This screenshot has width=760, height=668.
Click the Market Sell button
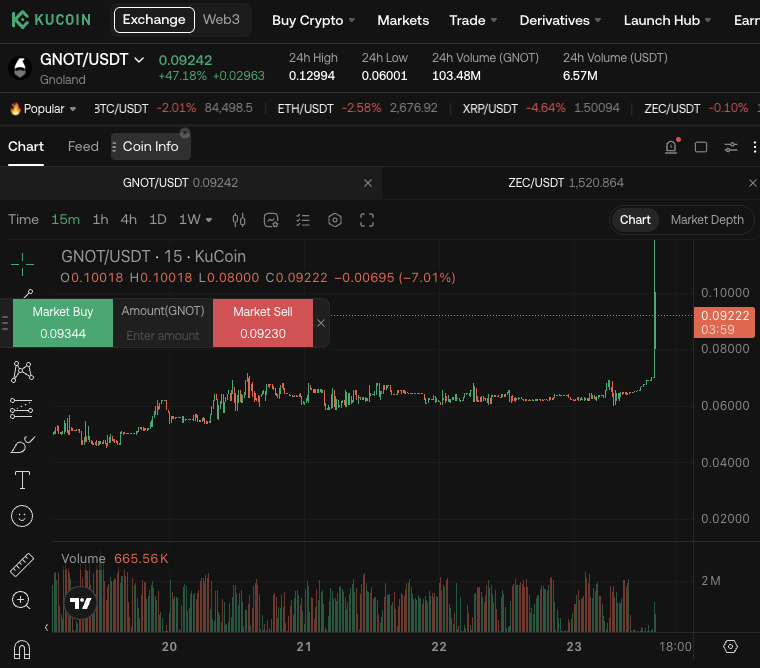pos(263,323)
